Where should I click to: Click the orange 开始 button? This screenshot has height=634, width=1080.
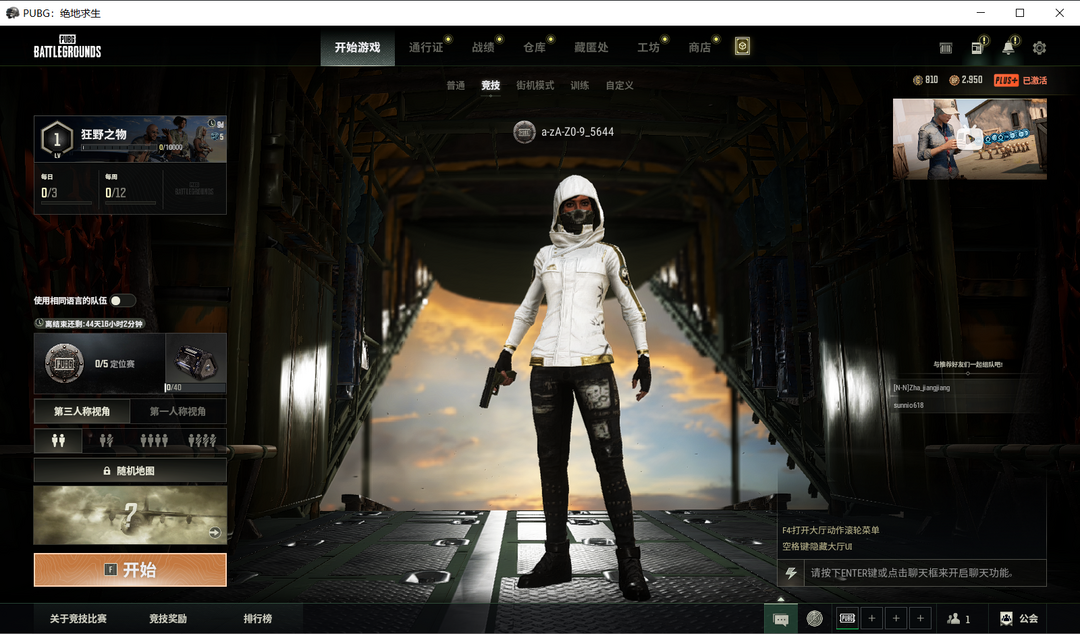tap(130, 570)
